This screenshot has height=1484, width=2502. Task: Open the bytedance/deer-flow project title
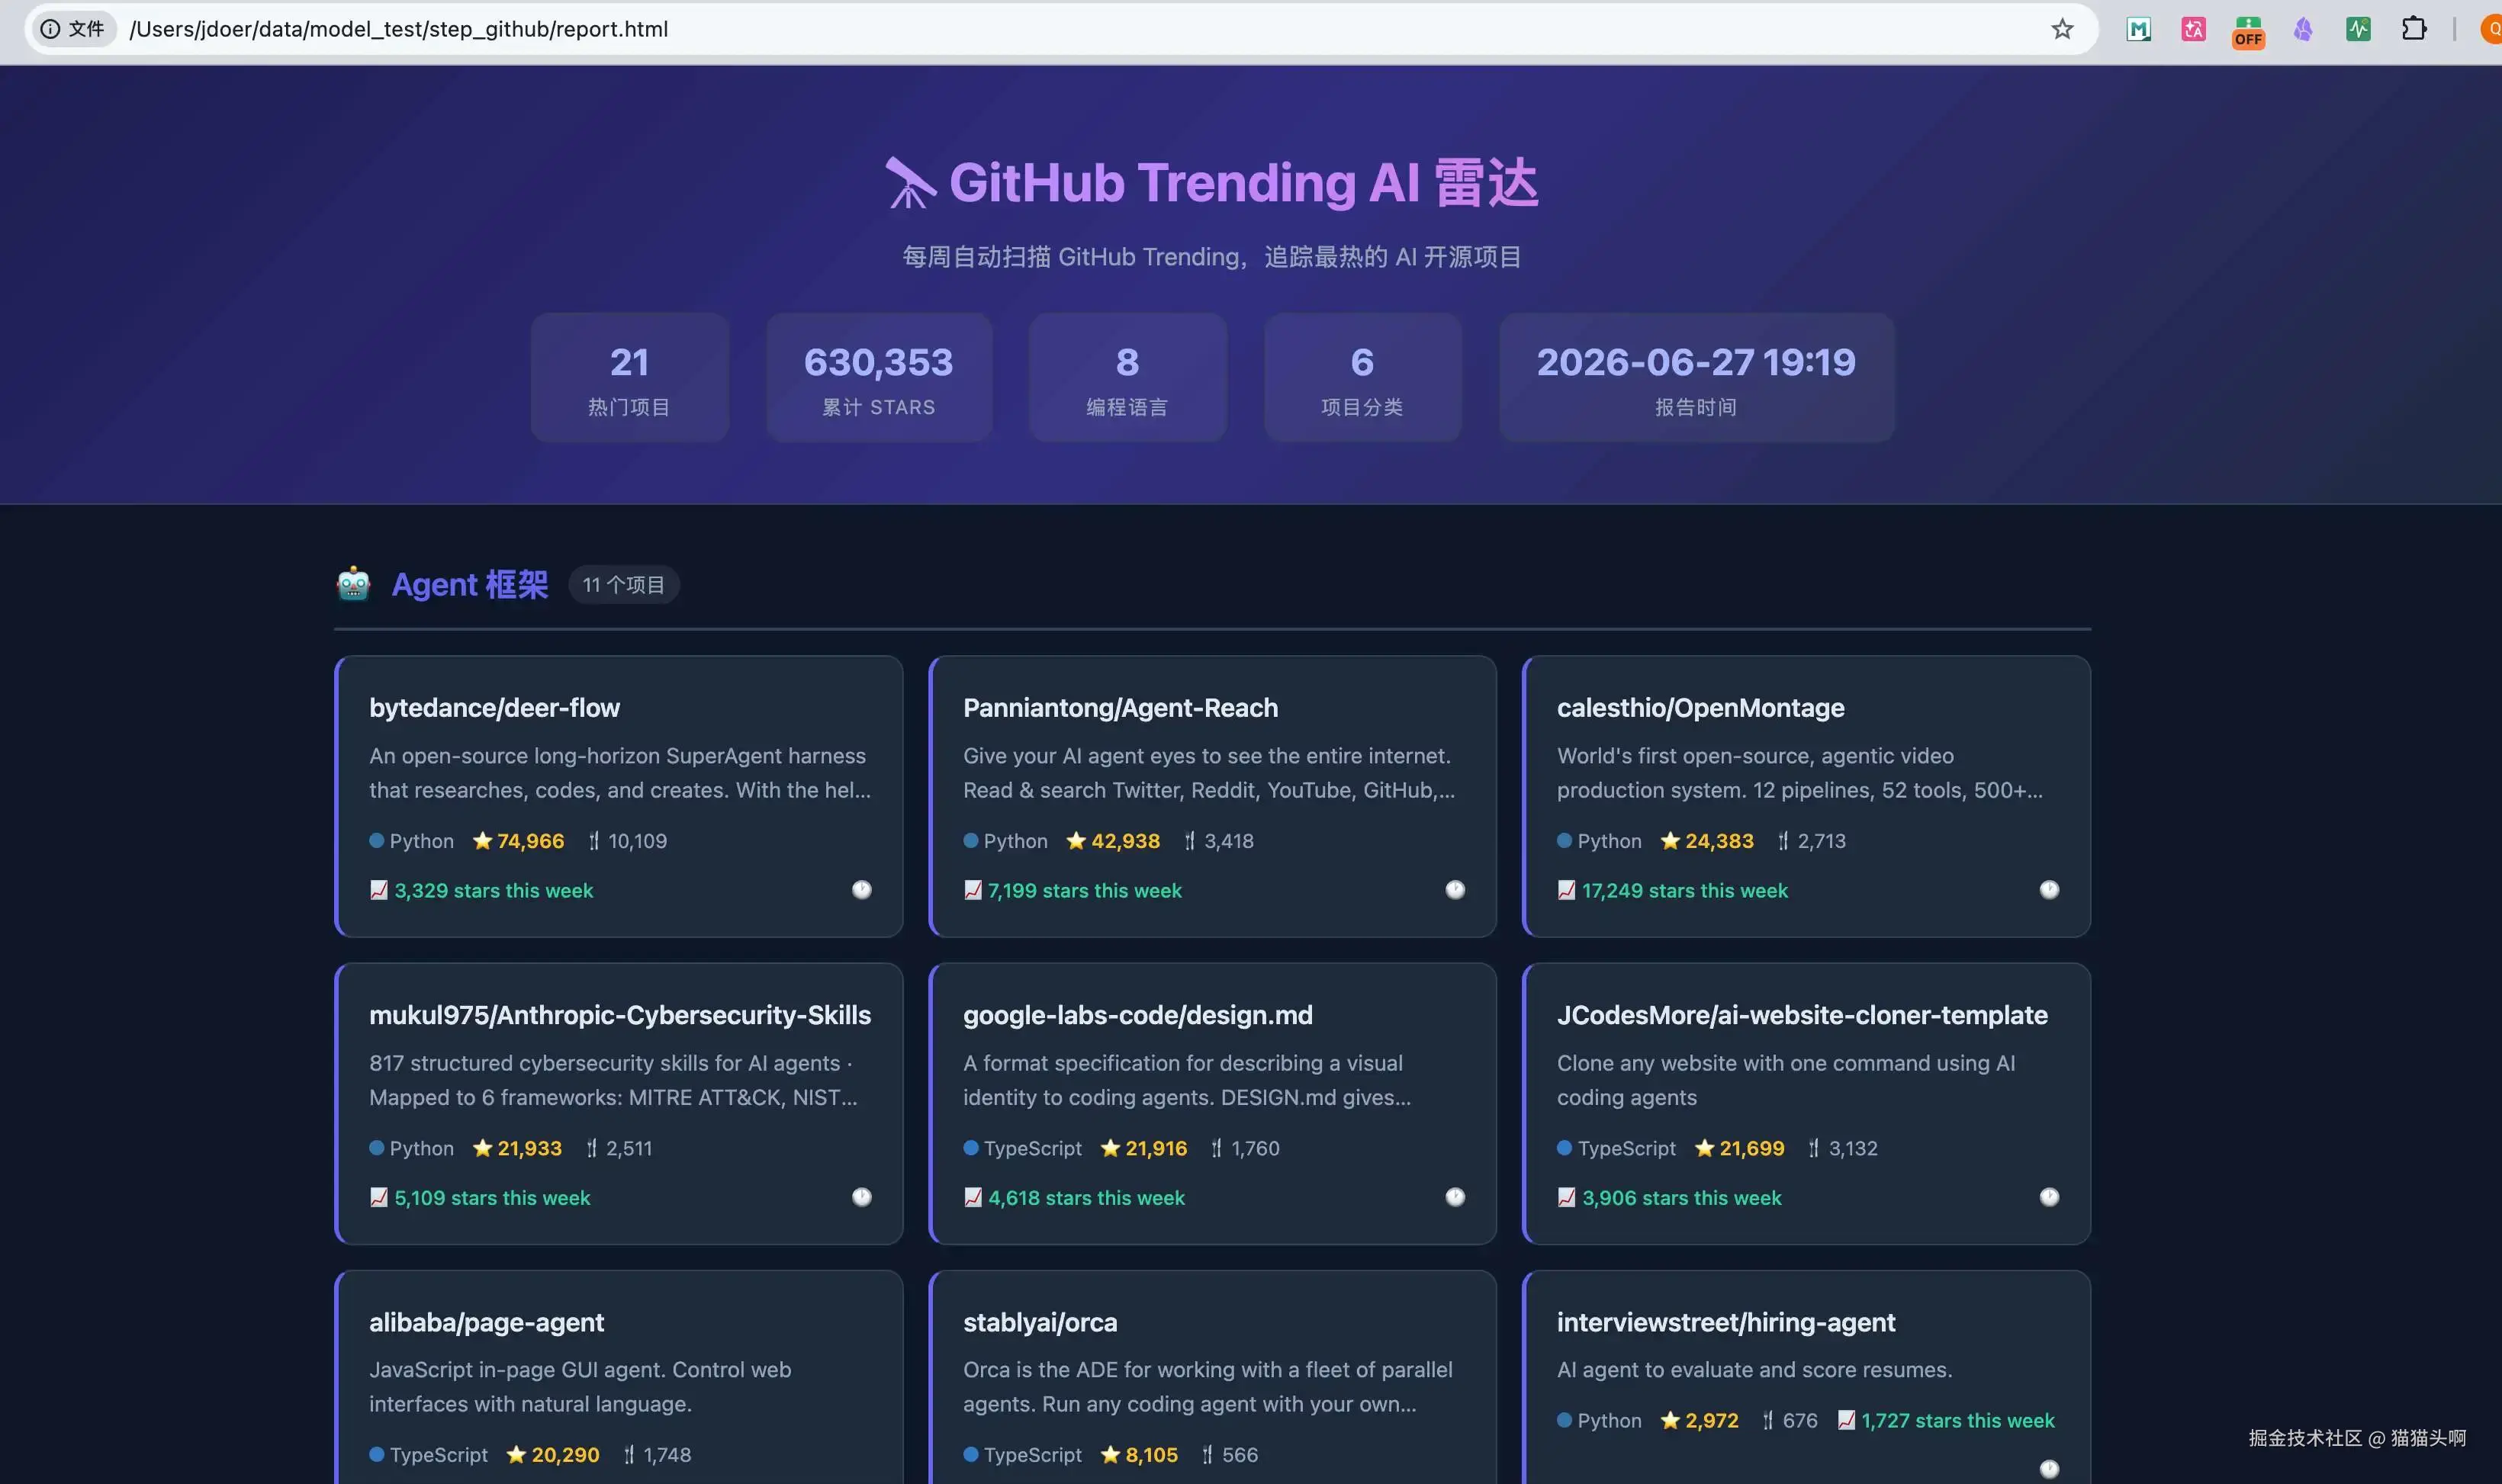tap(494, 707)
